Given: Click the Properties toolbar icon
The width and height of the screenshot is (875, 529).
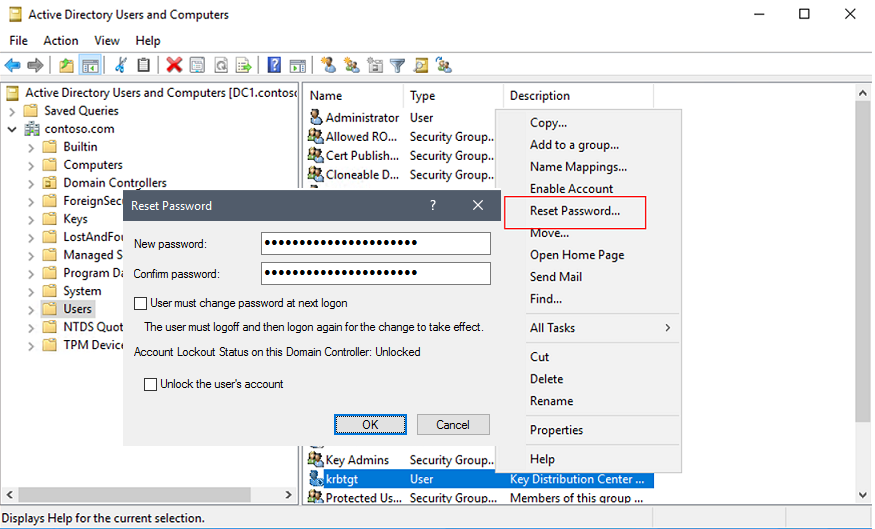Looking at the screenshot, I should tap(197, 66).
